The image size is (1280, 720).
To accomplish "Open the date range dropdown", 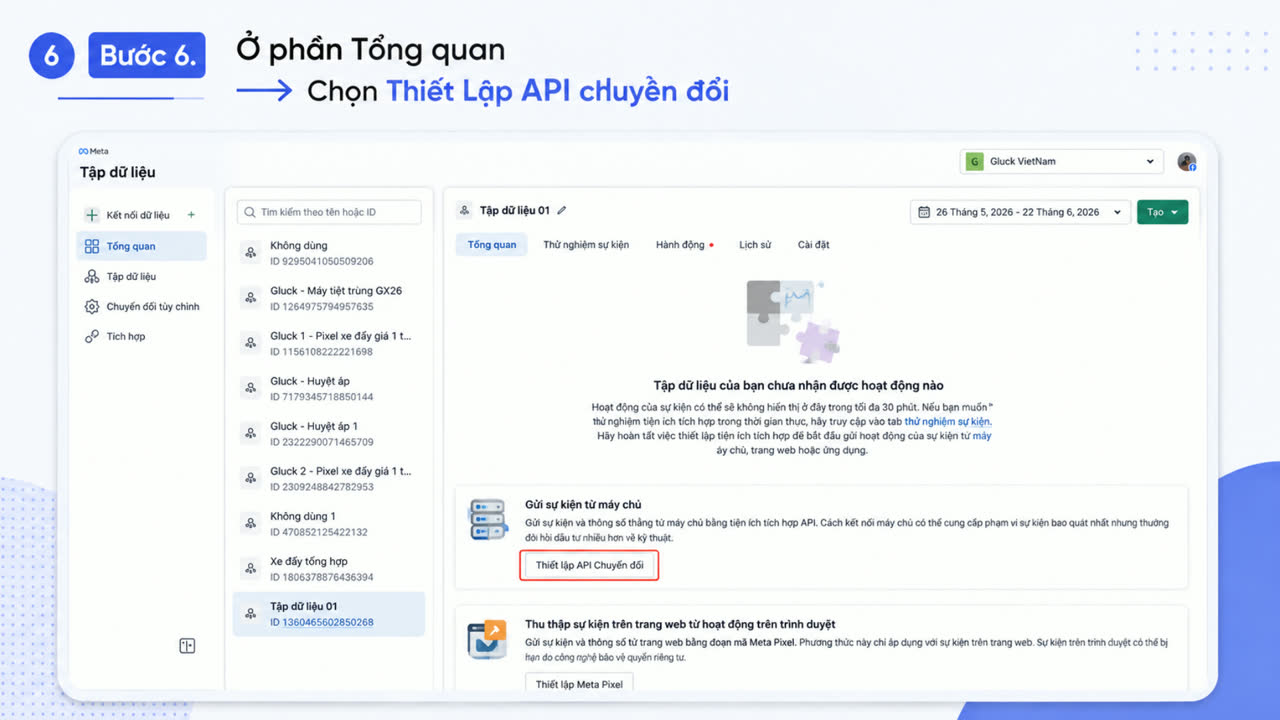I will coord(1021,212).
